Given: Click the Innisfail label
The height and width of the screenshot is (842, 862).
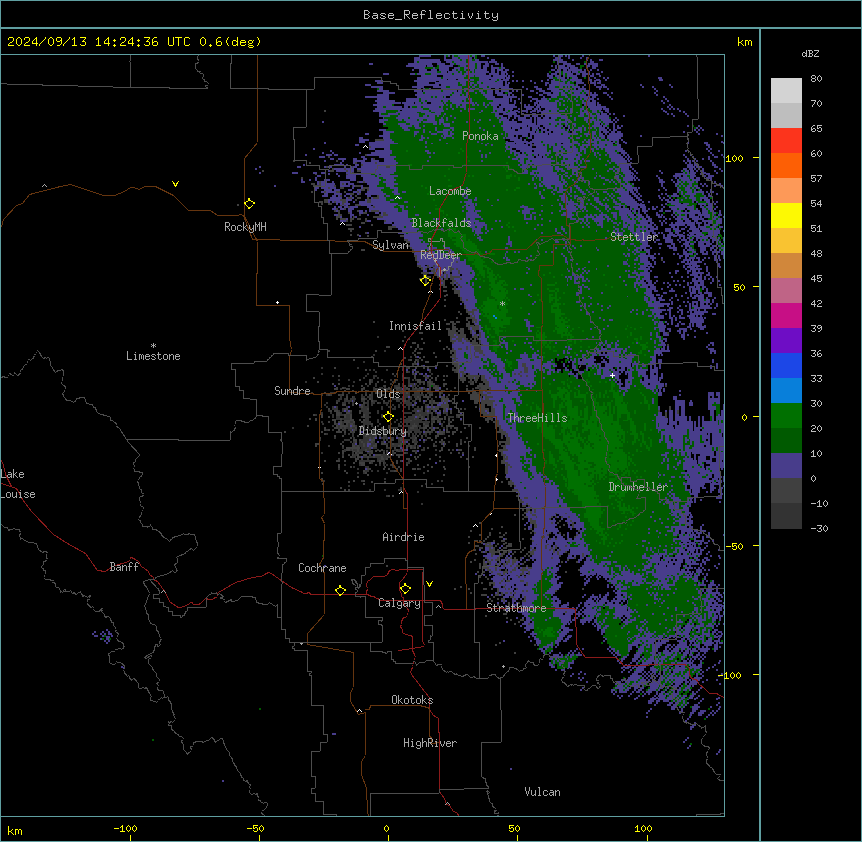Looking at the screenshot, I should [415, 326].
